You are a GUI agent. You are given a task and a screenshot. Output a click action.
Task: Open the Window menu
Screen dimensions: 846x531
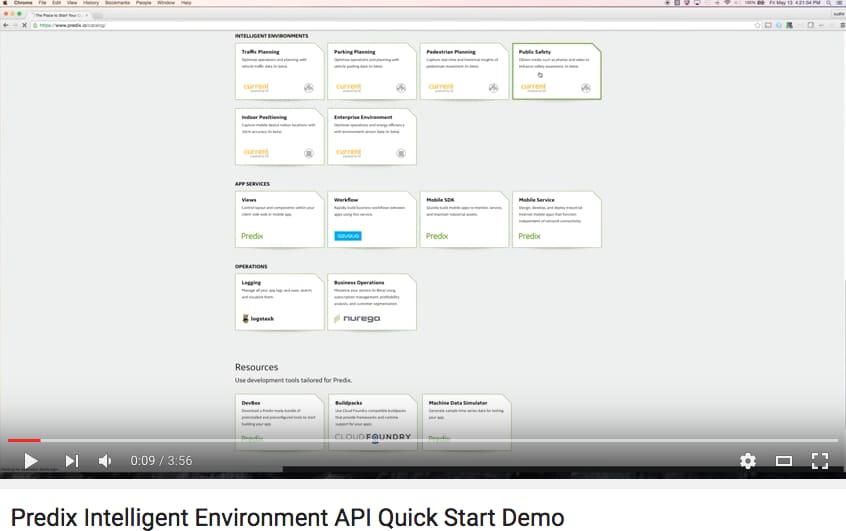tap(166, 3)
